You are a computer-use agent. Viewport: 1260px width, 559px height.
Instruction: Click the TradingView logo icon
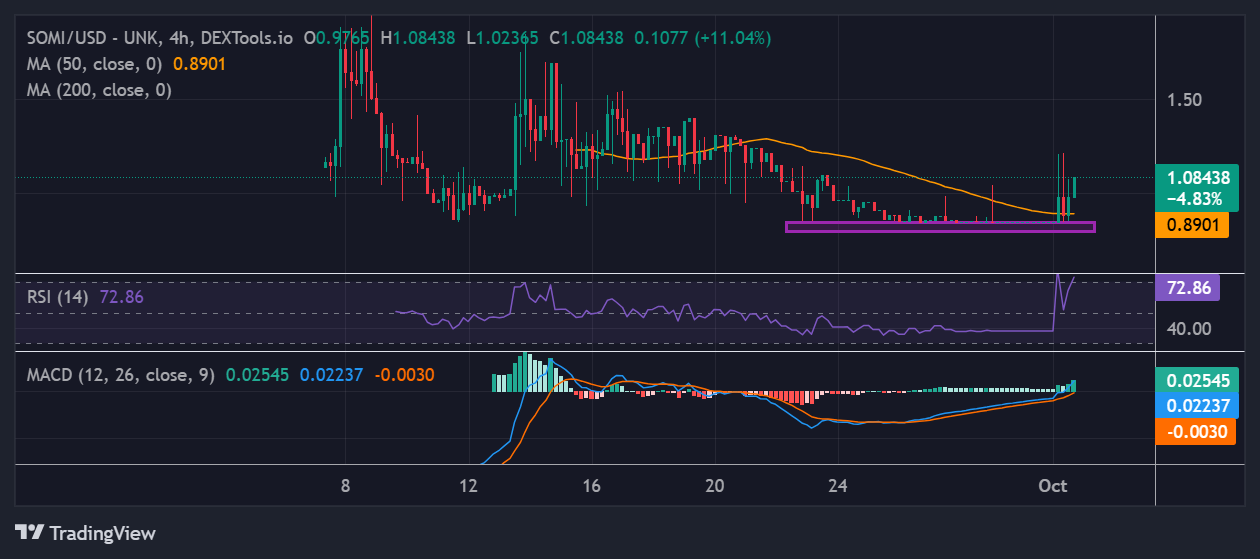pos(29,532)
